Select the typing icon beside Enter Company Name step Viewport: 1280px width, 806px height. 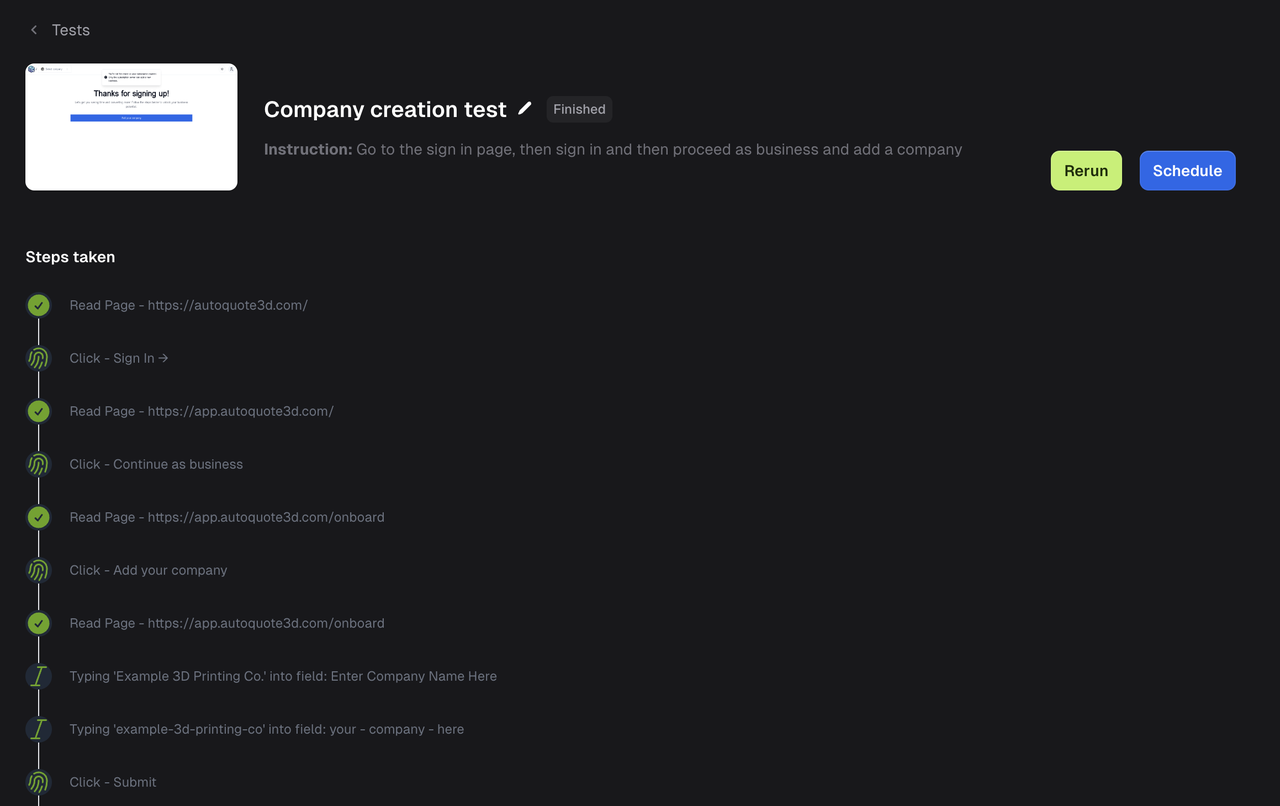(38, 676)
